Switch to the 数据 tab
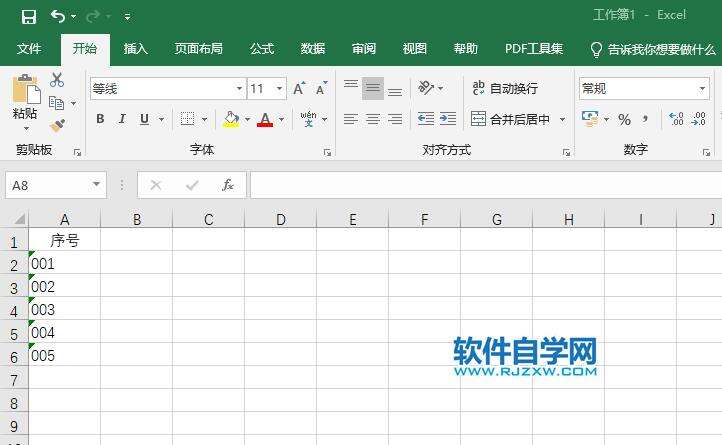This screenshot has width=722, height=445. click(x=313, y=48)
